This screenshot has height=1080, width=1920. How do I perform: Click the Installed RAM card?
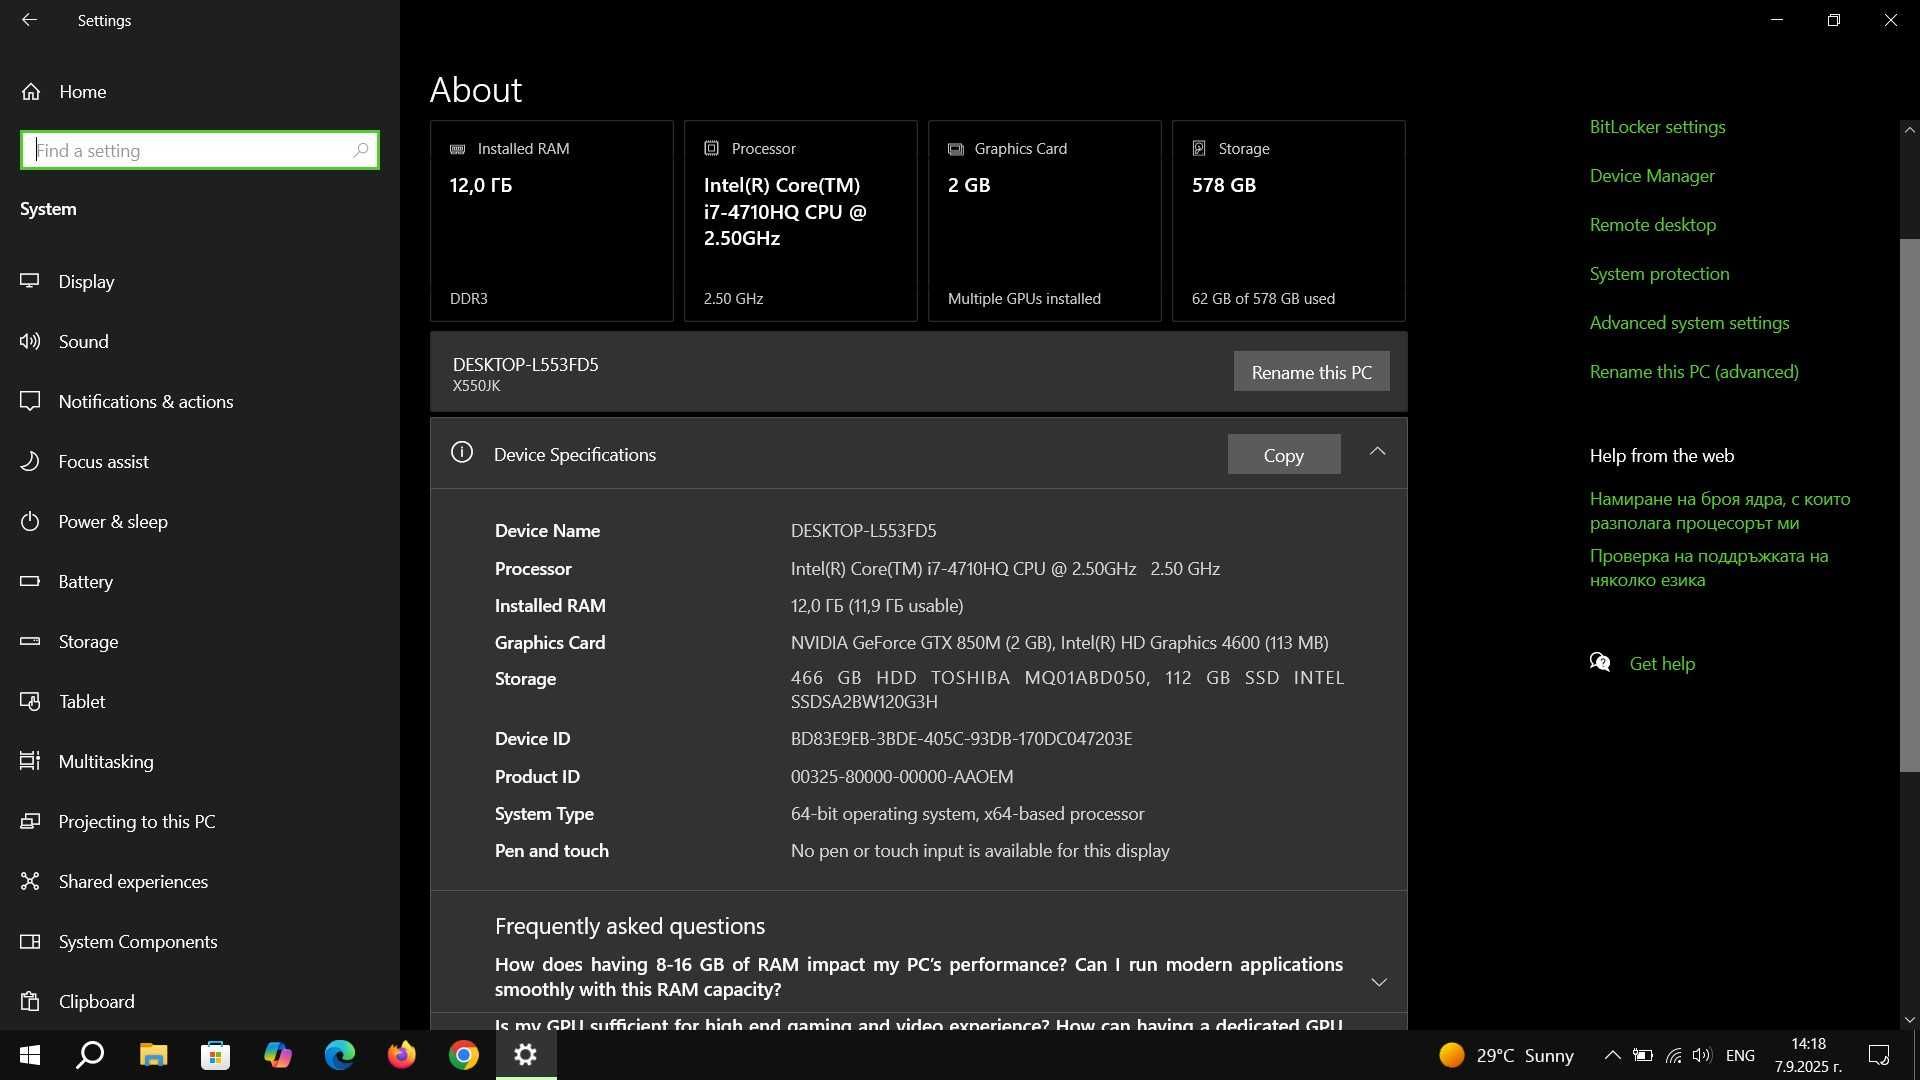coord(552,221)
